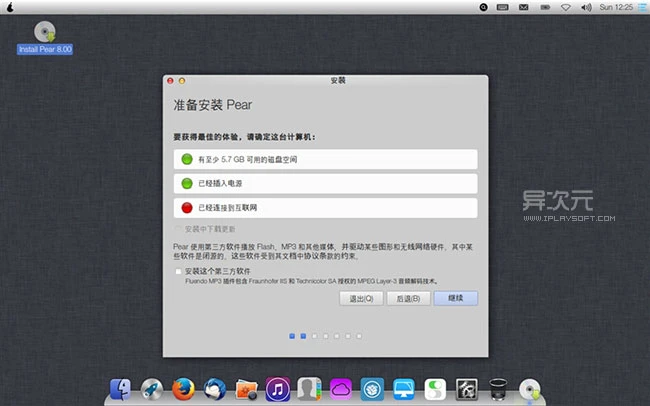The width and height of the screenshot is (650, 406).
Task: Click the first blue progress step dot
Action: 292,336
